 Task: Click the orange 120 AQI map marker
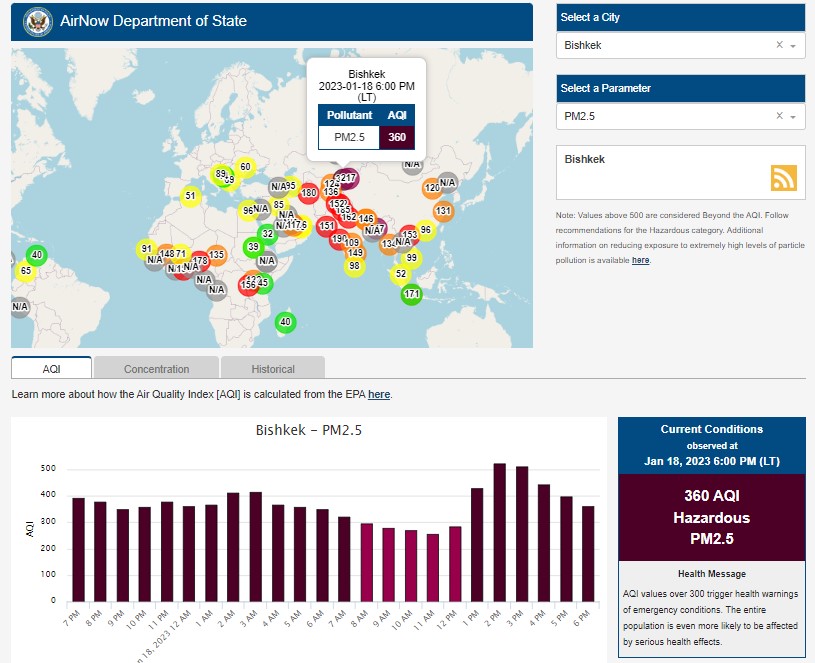click(x=432, y=188)
